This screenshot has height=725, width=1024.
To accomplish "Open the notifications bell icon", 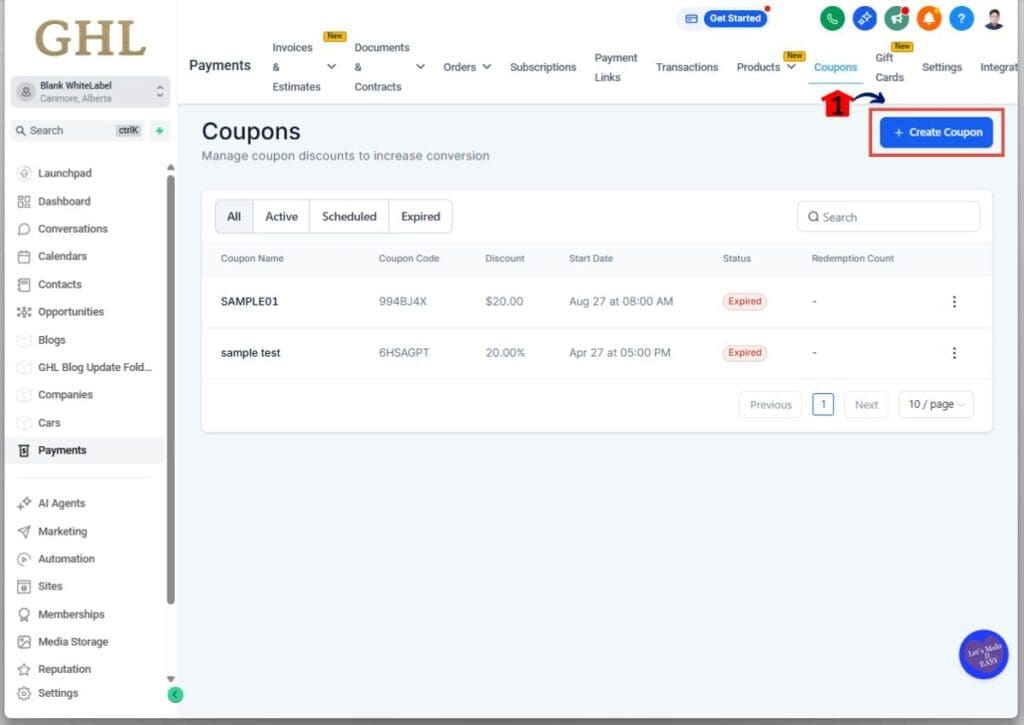I will coord(929,18).
